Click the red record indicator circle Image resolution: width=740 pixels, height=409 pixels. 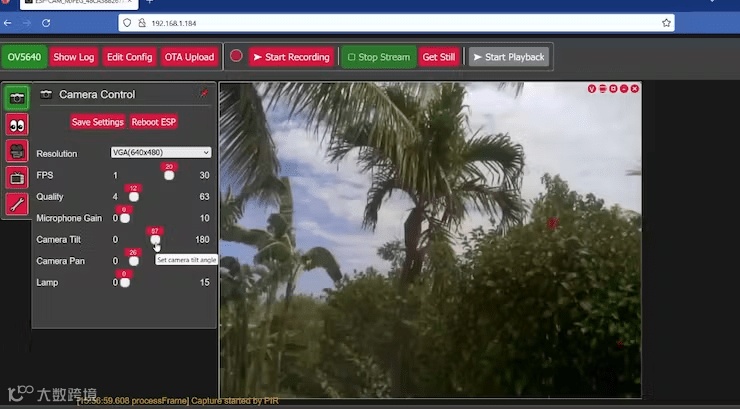(236, 56)
